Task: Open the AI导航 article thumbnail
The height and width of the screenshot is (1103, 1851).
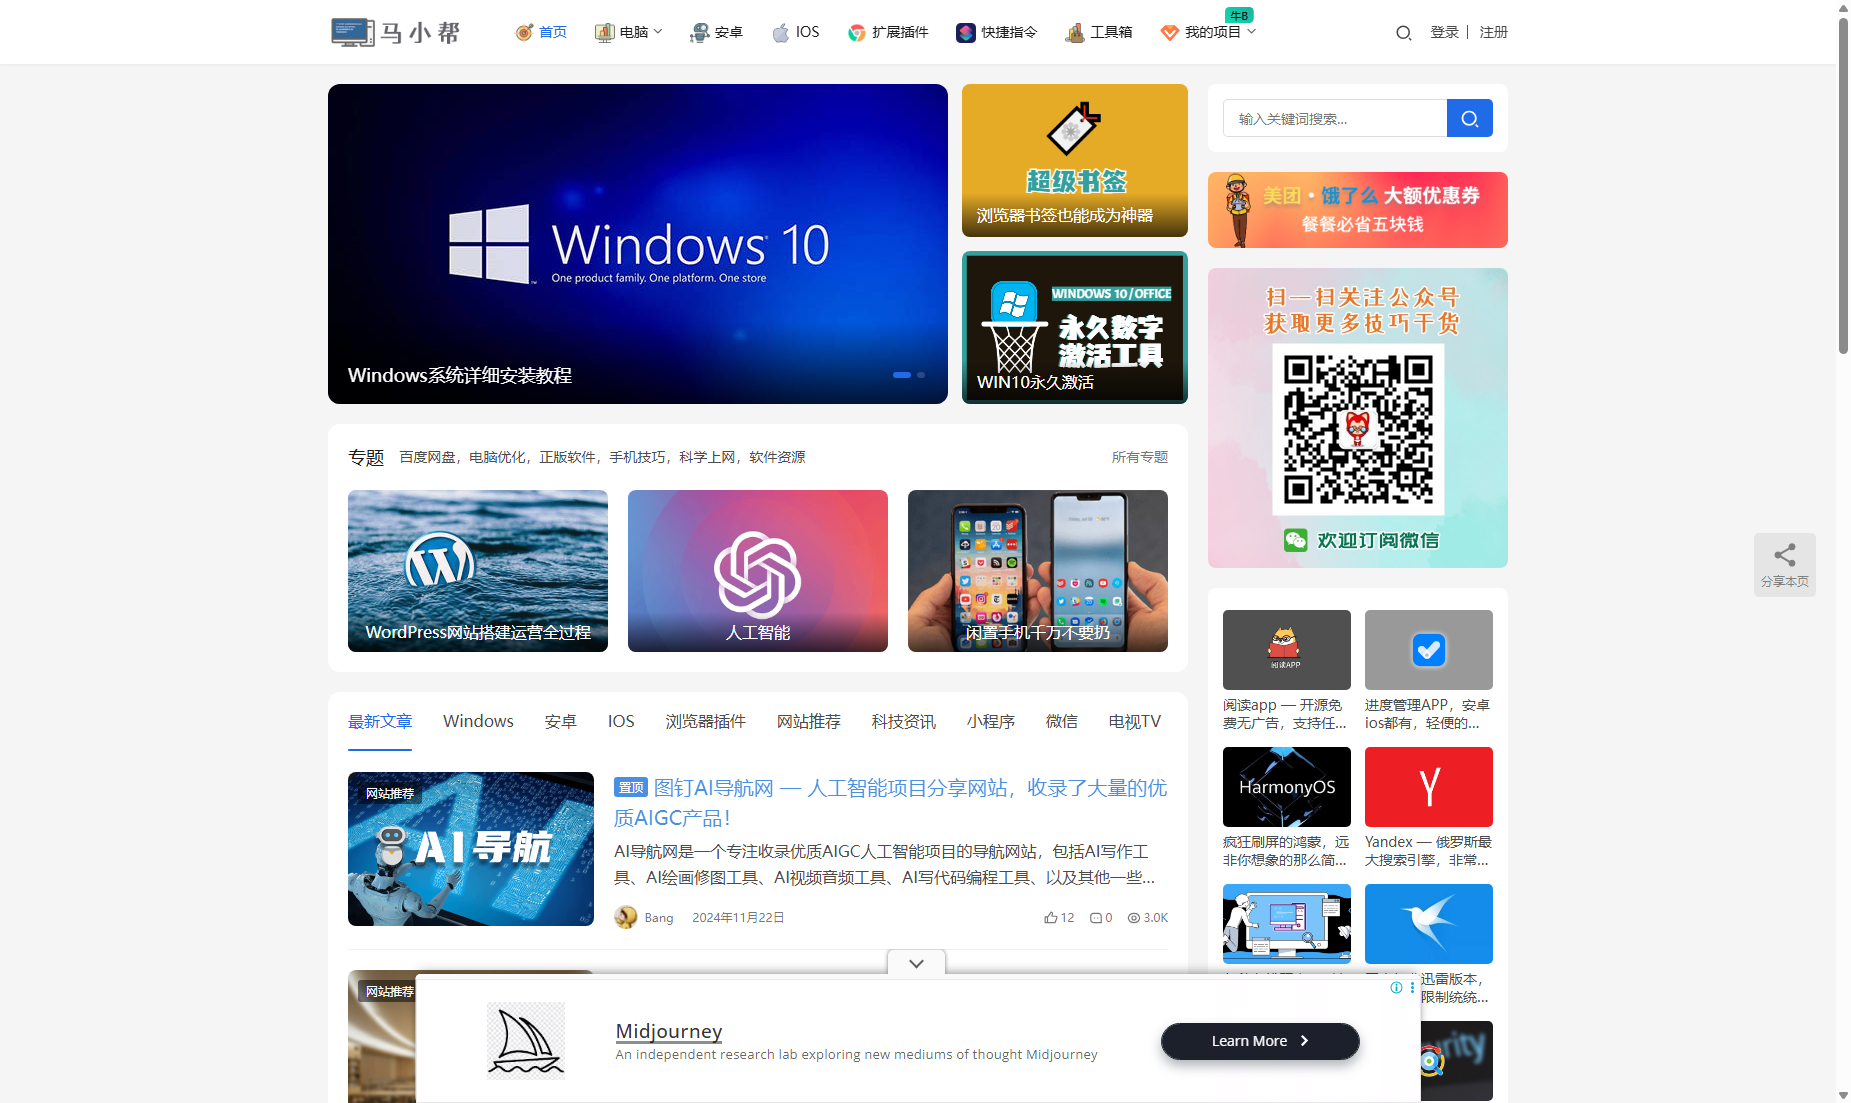Action: click(x=471, y=849)
